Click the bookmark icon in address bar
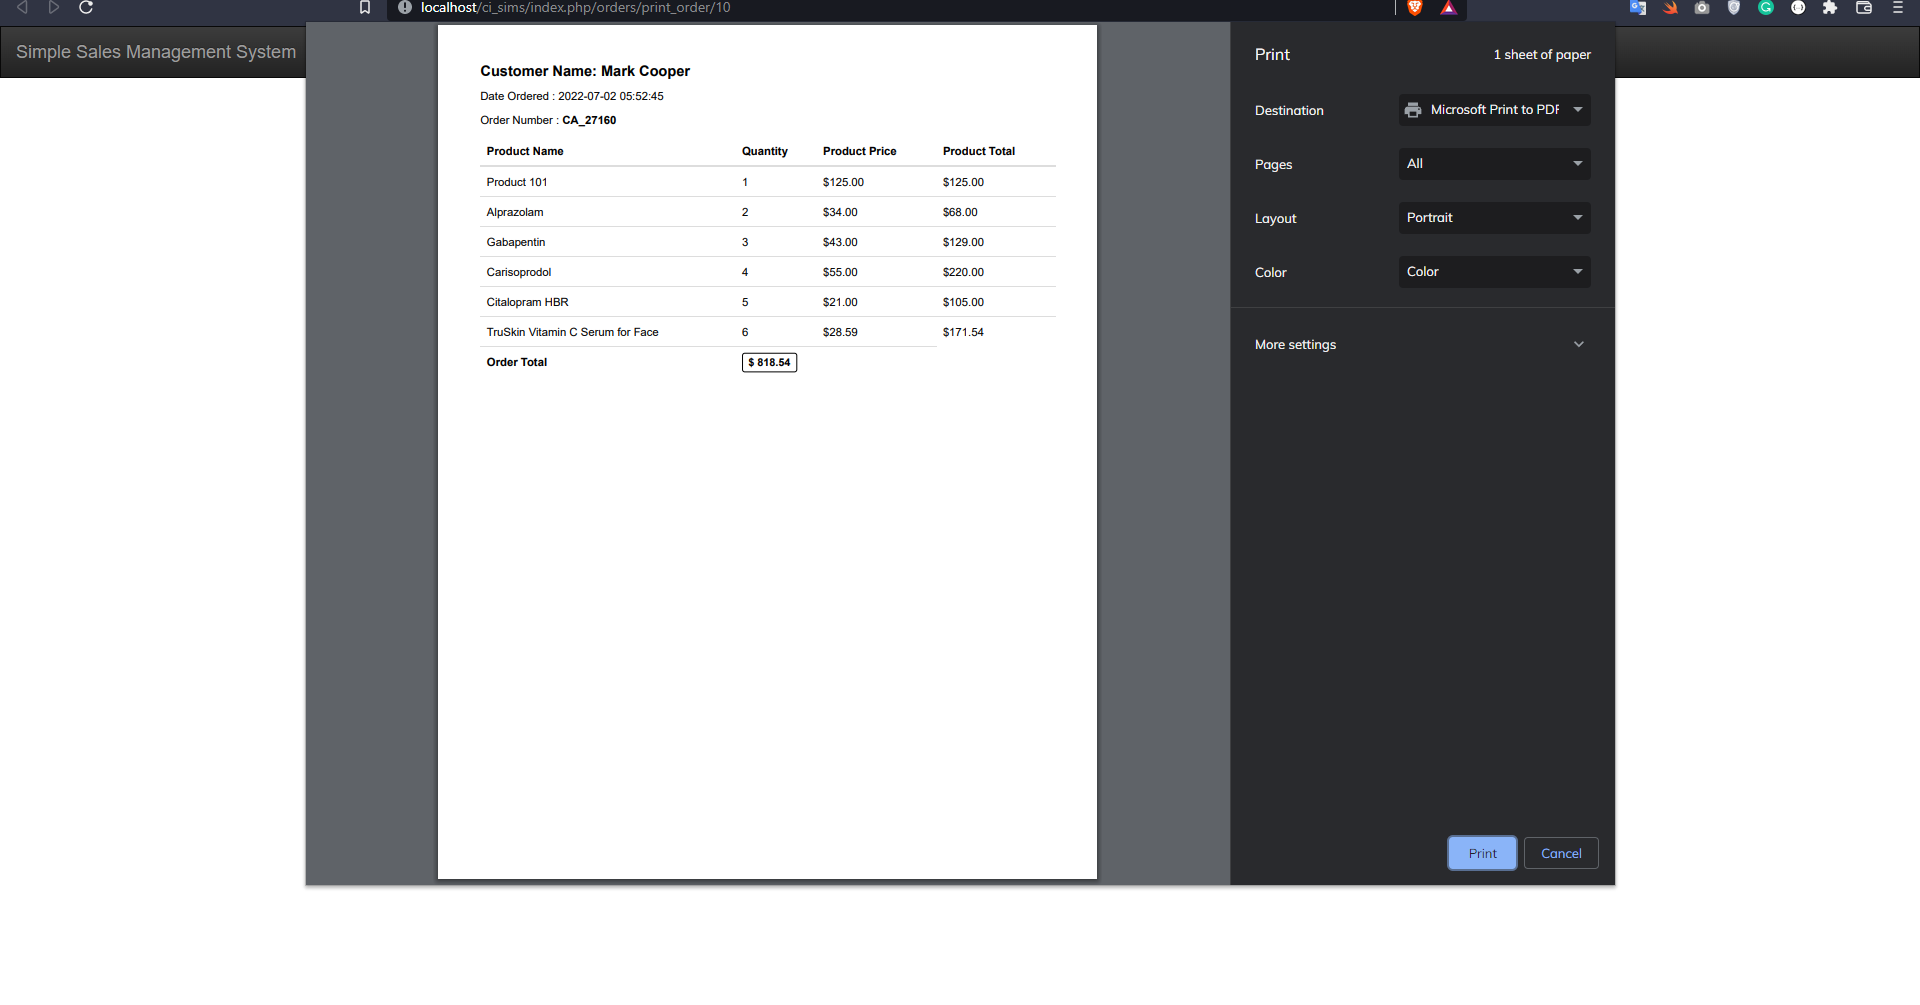 [x=365, y=7]
